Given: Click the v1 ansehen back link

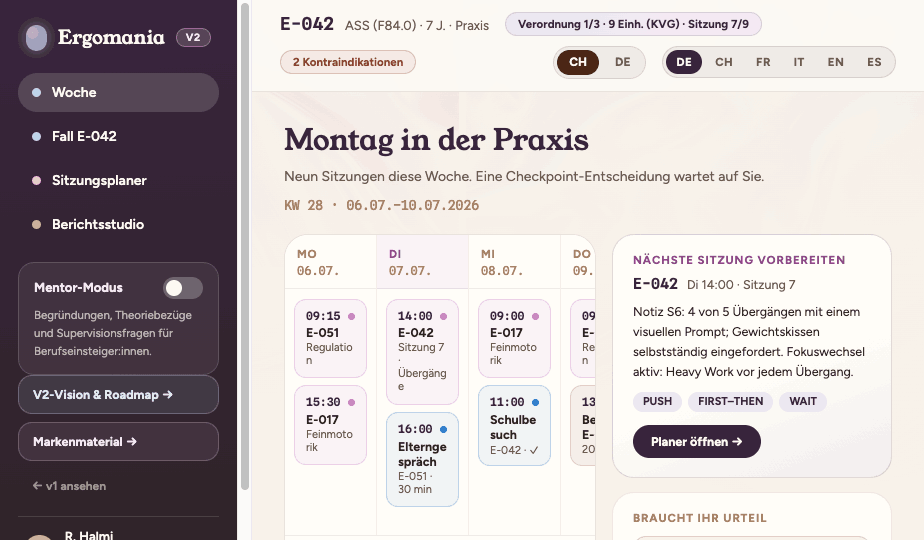Looking at the screenshot, I should coord(70,486).
